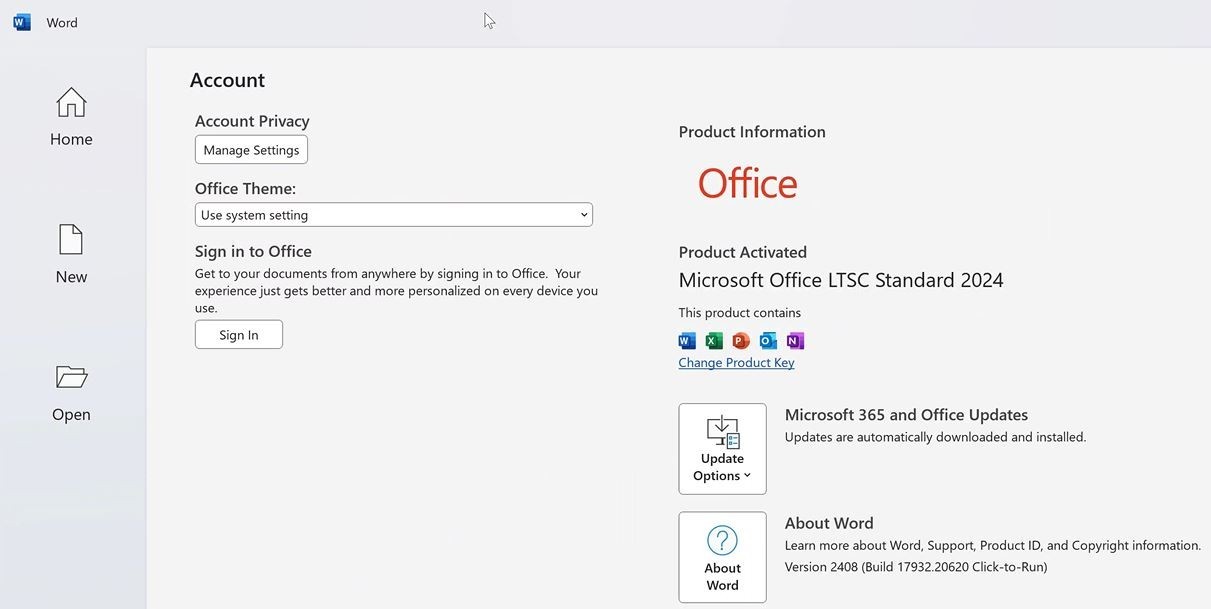This screenshot has width=1211, height=609.
Task: Open the Manage Settings privacy button
Action: tap(251, 150)
